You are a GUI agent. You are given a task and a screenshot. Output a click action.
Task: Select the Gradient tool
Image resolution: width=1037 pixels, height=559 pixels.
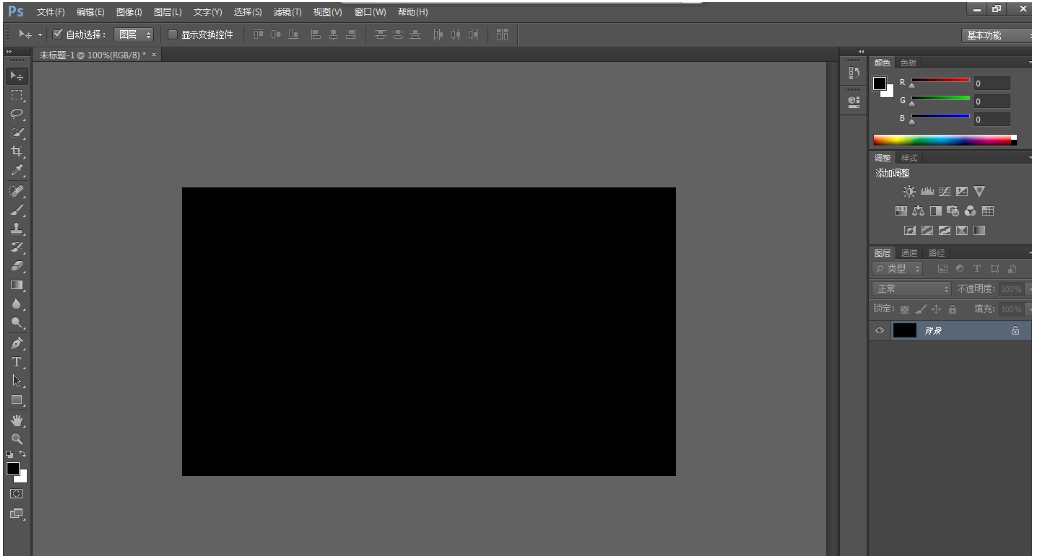point(17,285)
